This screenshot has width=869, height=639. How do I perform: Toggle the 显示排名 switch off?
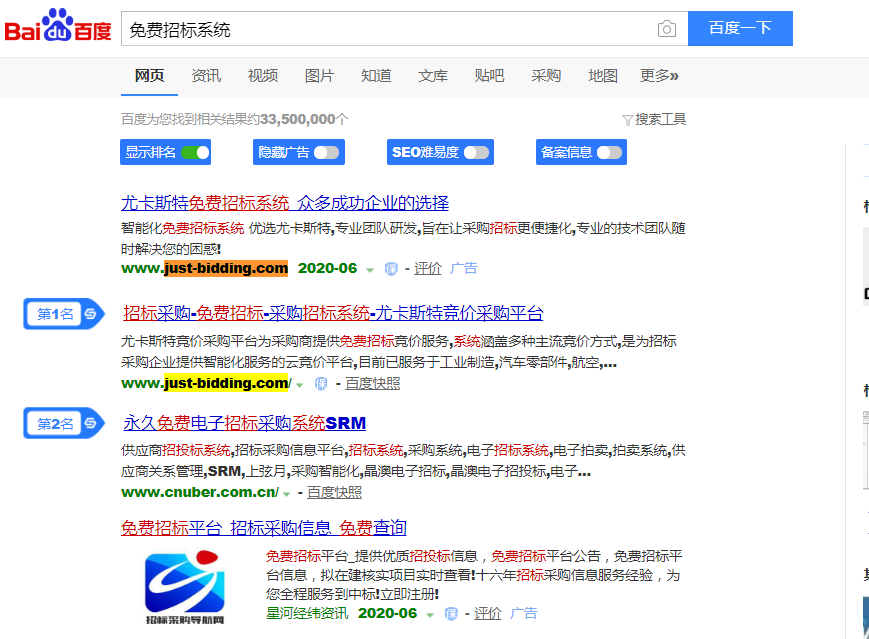[x=196, y=152]
